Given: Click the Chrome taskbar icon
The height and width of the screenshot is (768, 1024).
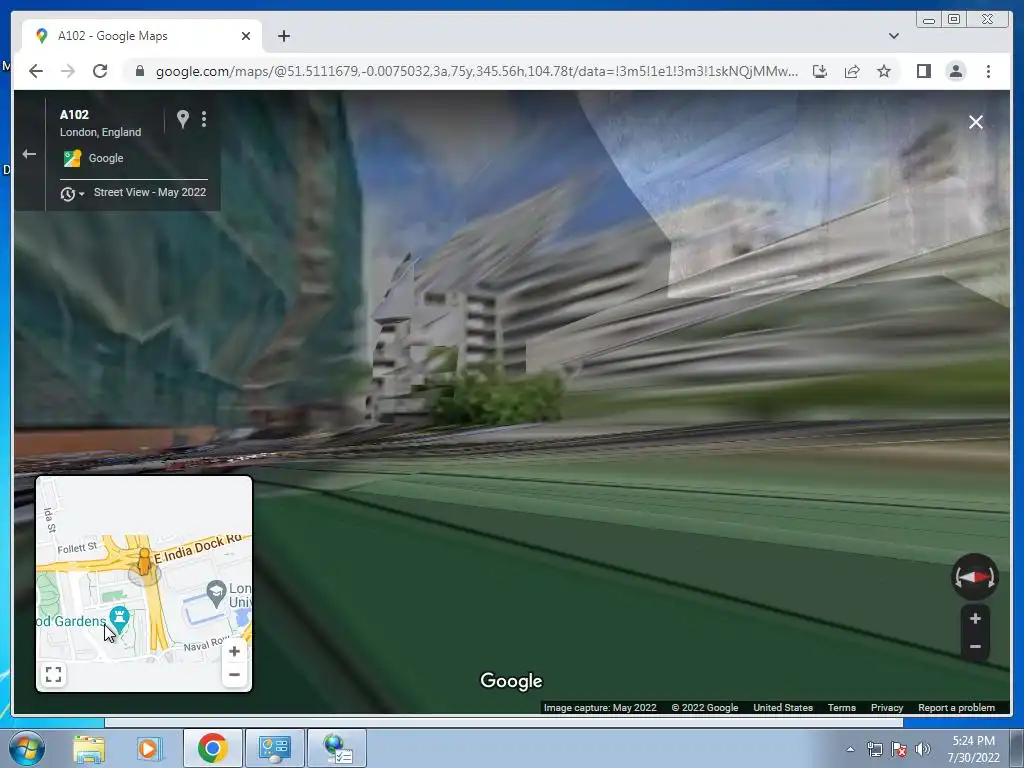Looking at the screenshot, I should [x=212, y=748].
